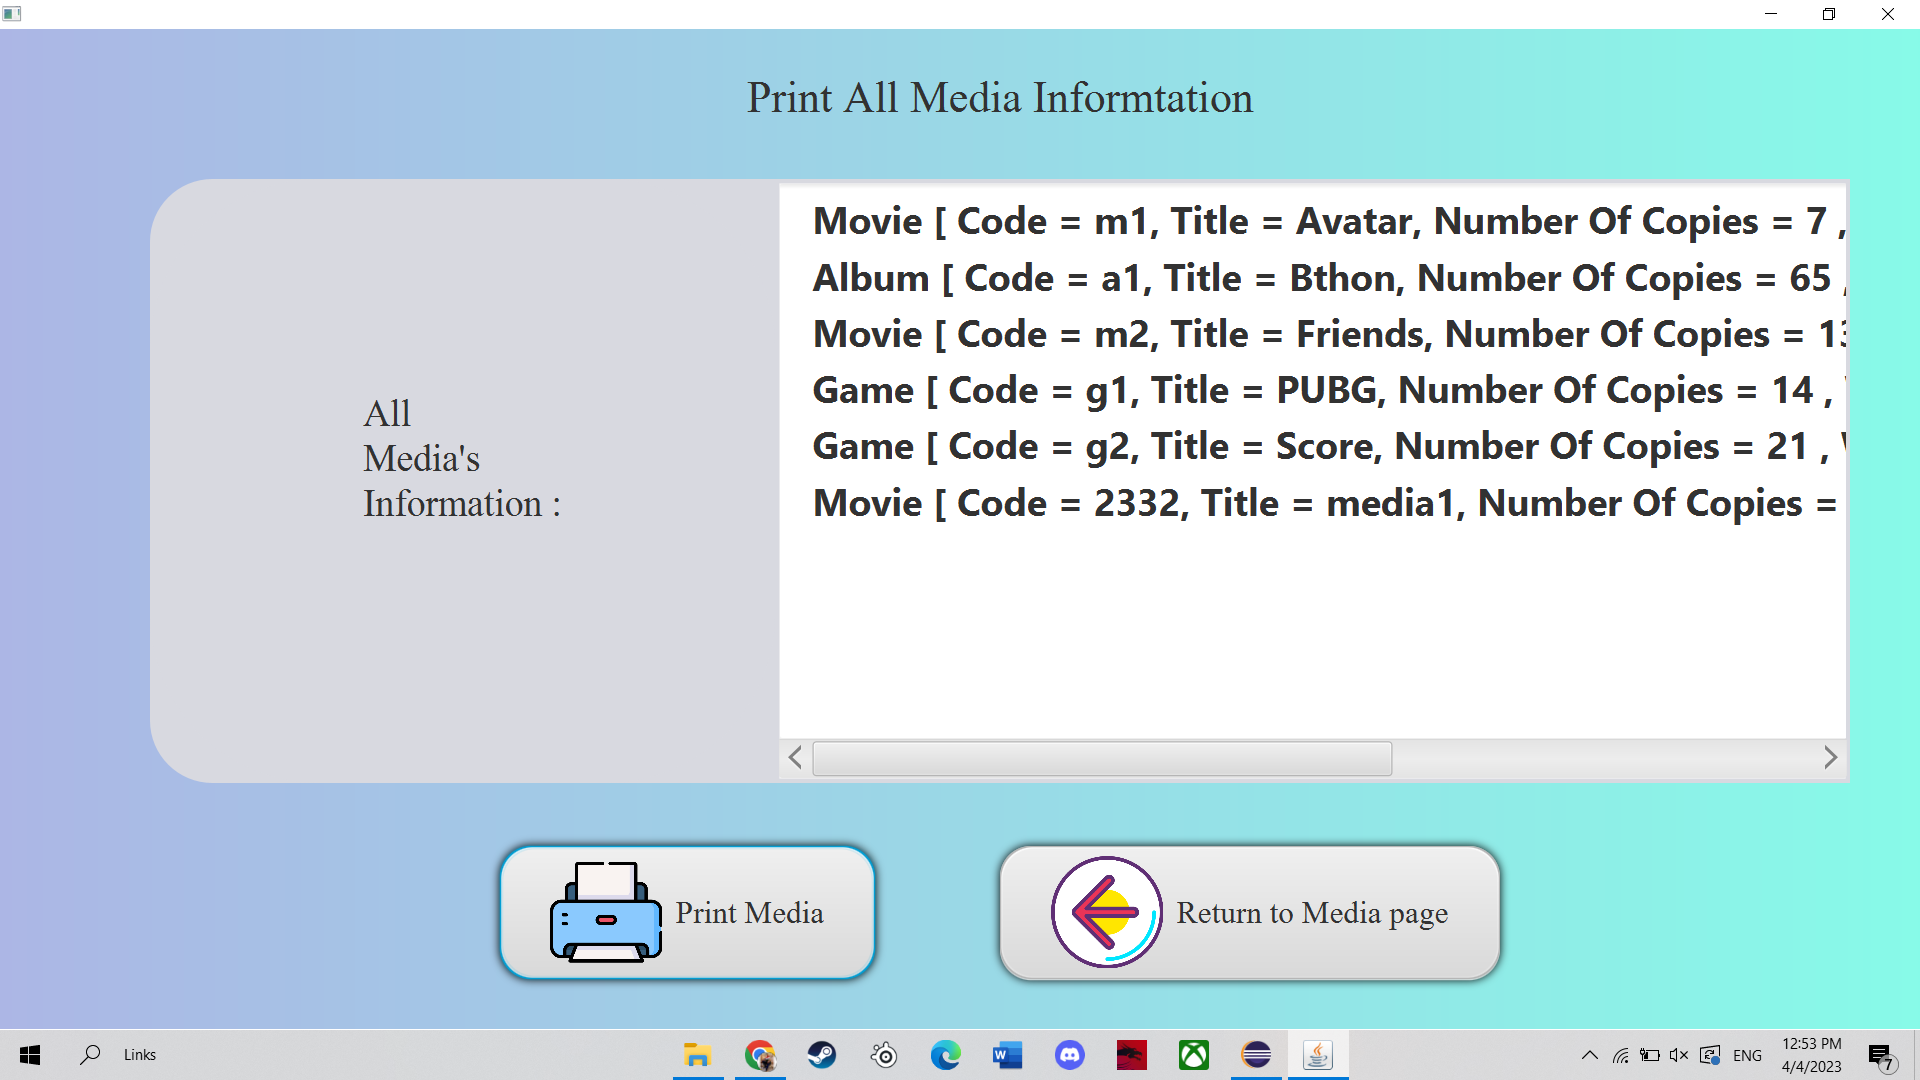Open Discord from the taskbar
This screenshot has width=1920, height=1080.
click(x=1069, y=1055)
